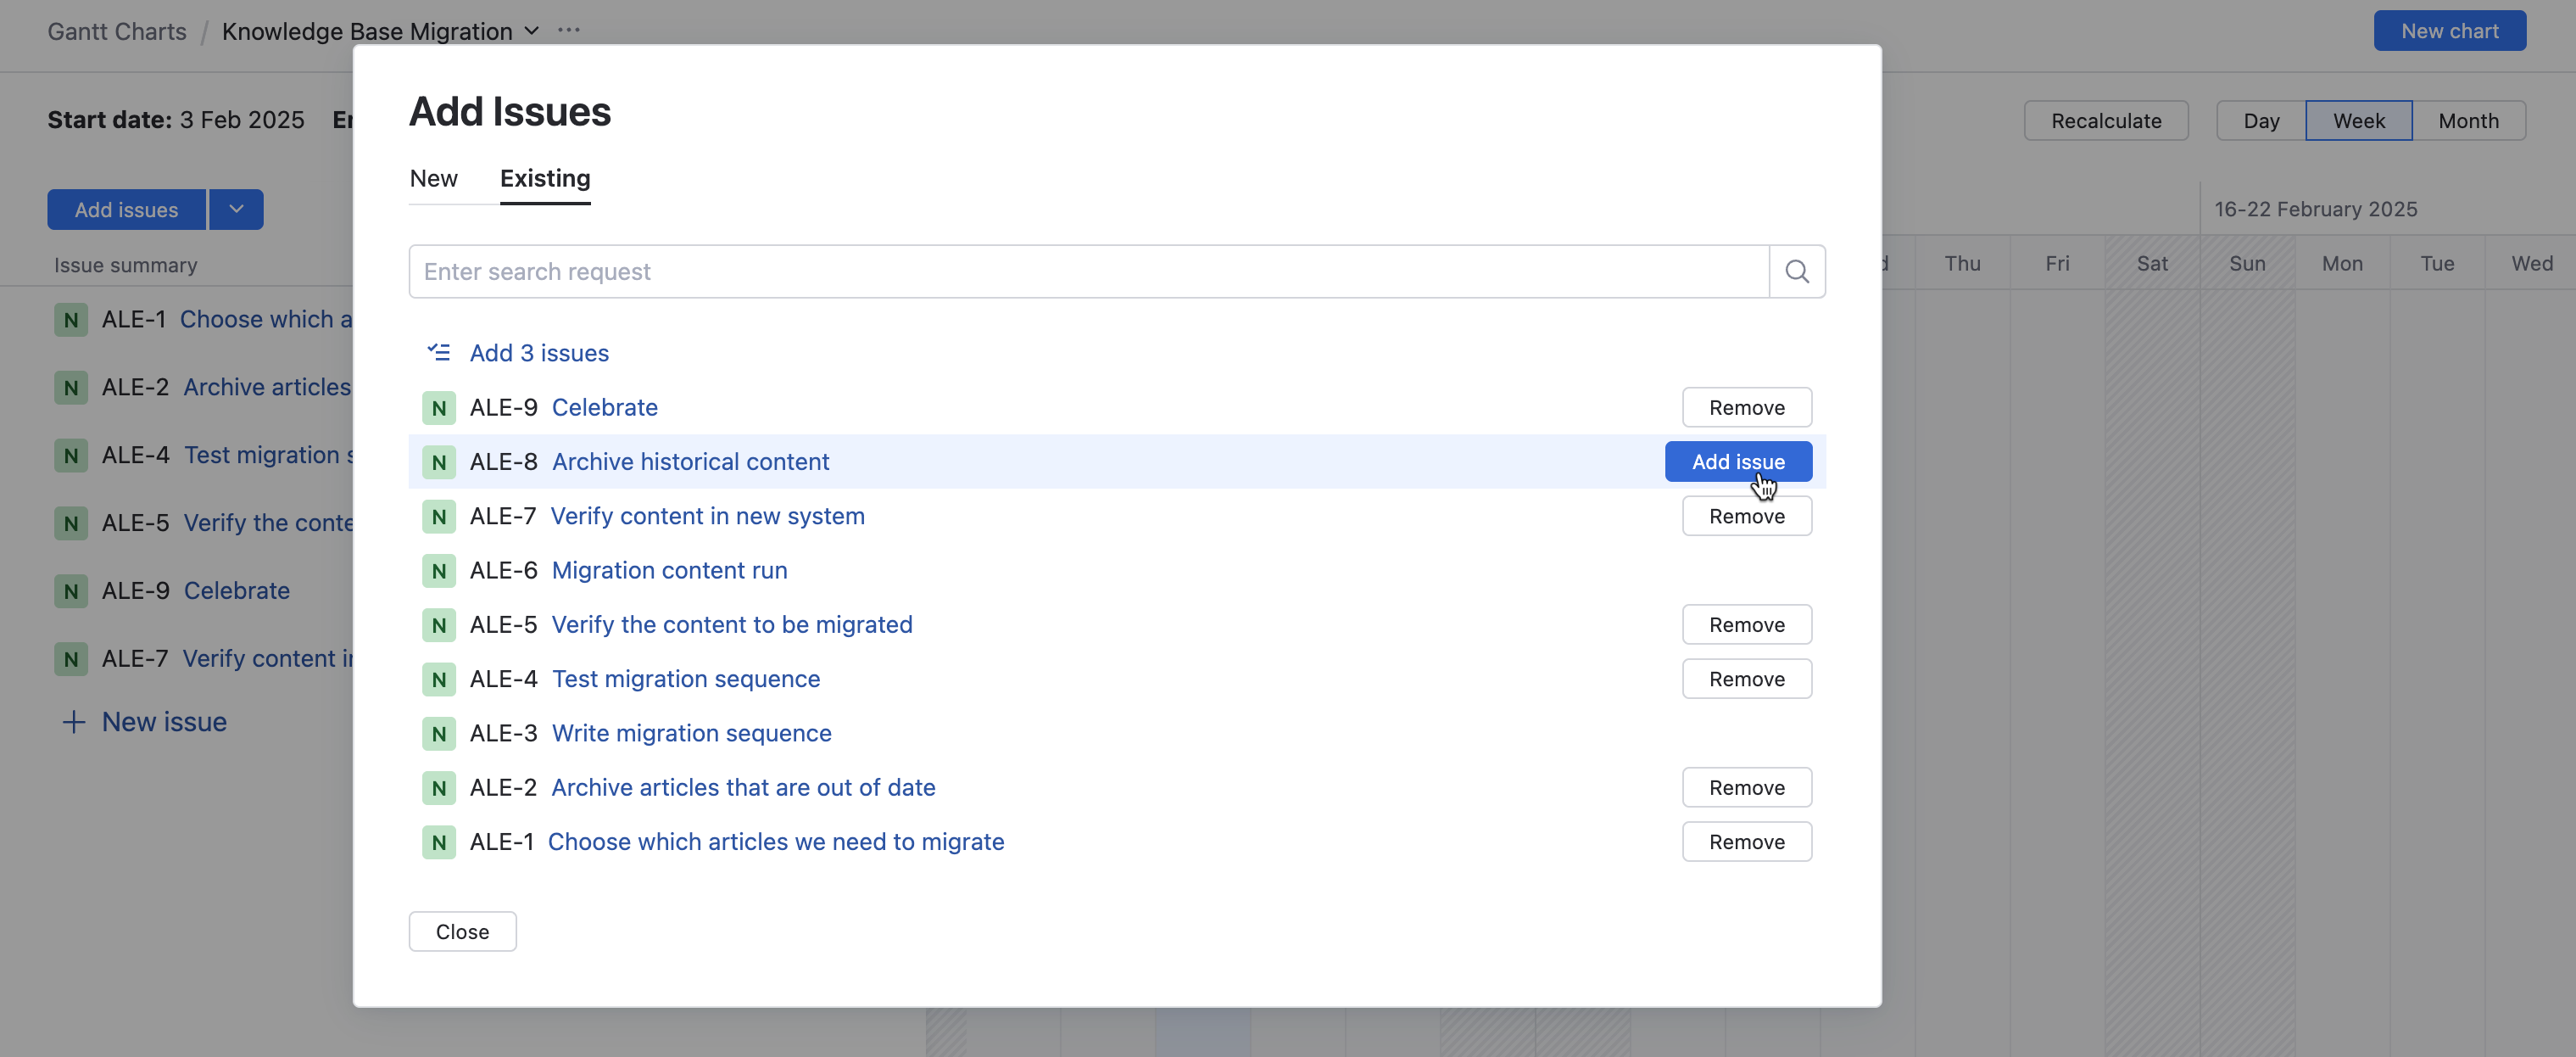Click ALE-6 Migration content run type icon

coord(438,570)
